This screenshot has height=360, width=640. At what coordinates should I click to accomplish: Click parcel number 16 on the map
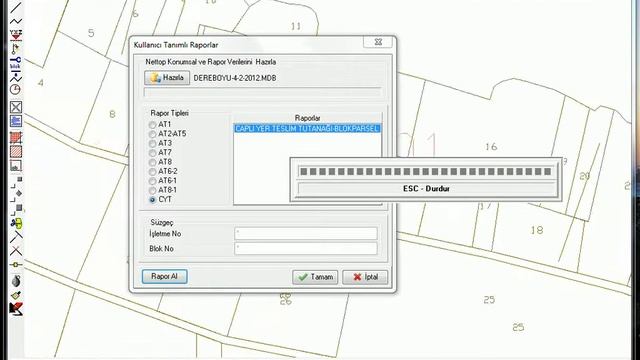pyautogui.click(x=491, y=147)
